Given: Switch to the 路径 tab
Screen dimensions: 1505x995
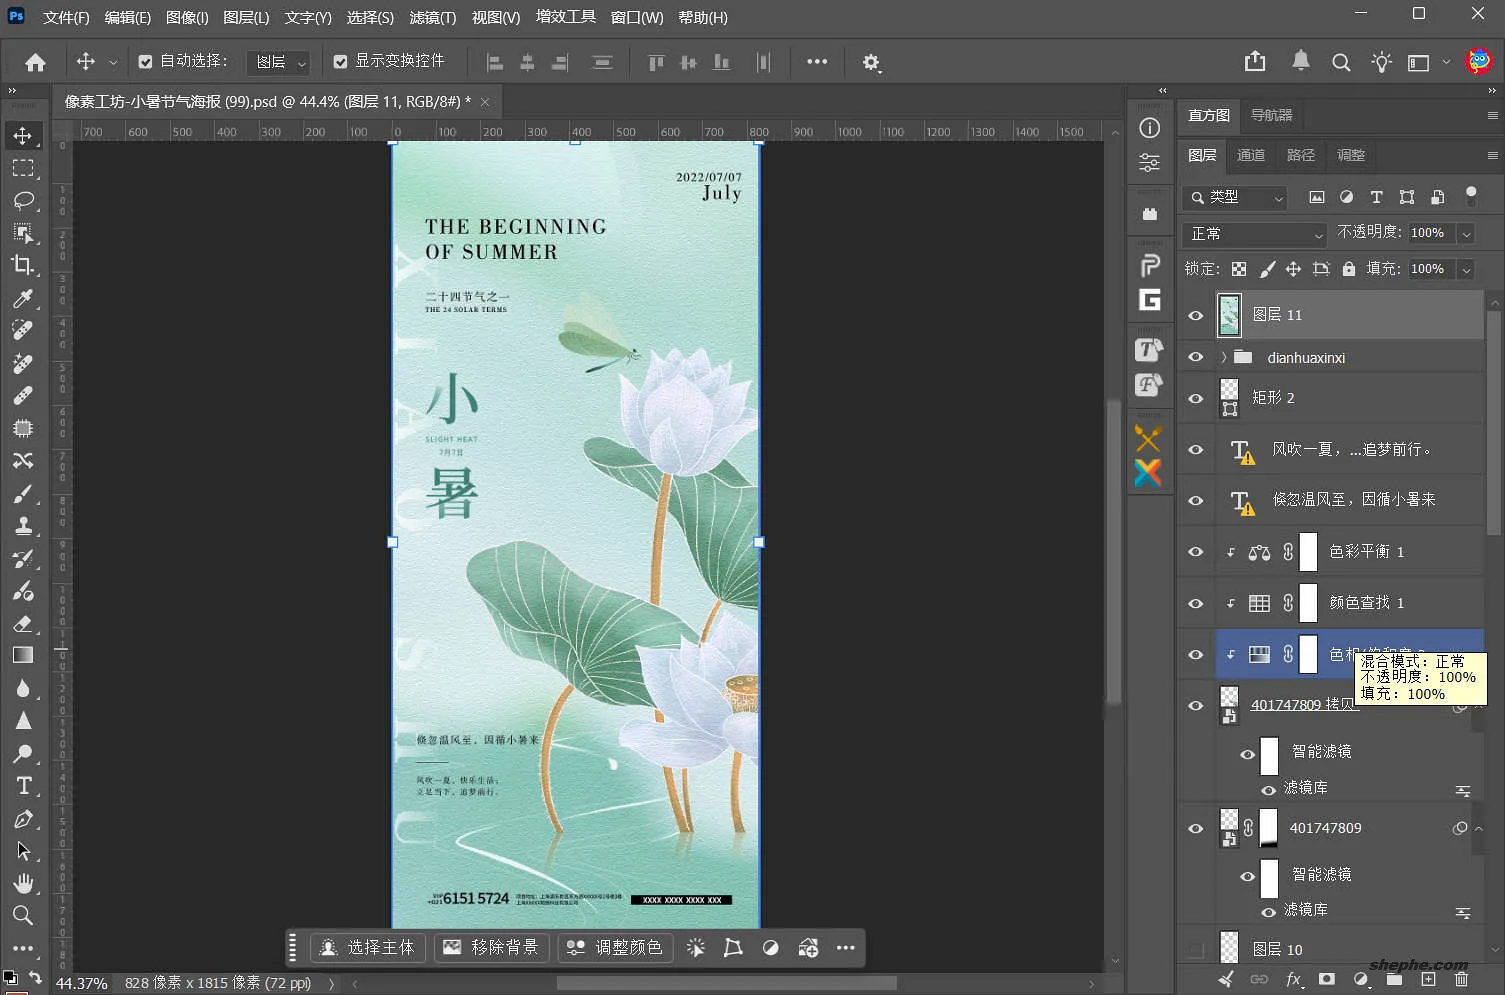Looking at the screenshot, I should point(1301,155).
